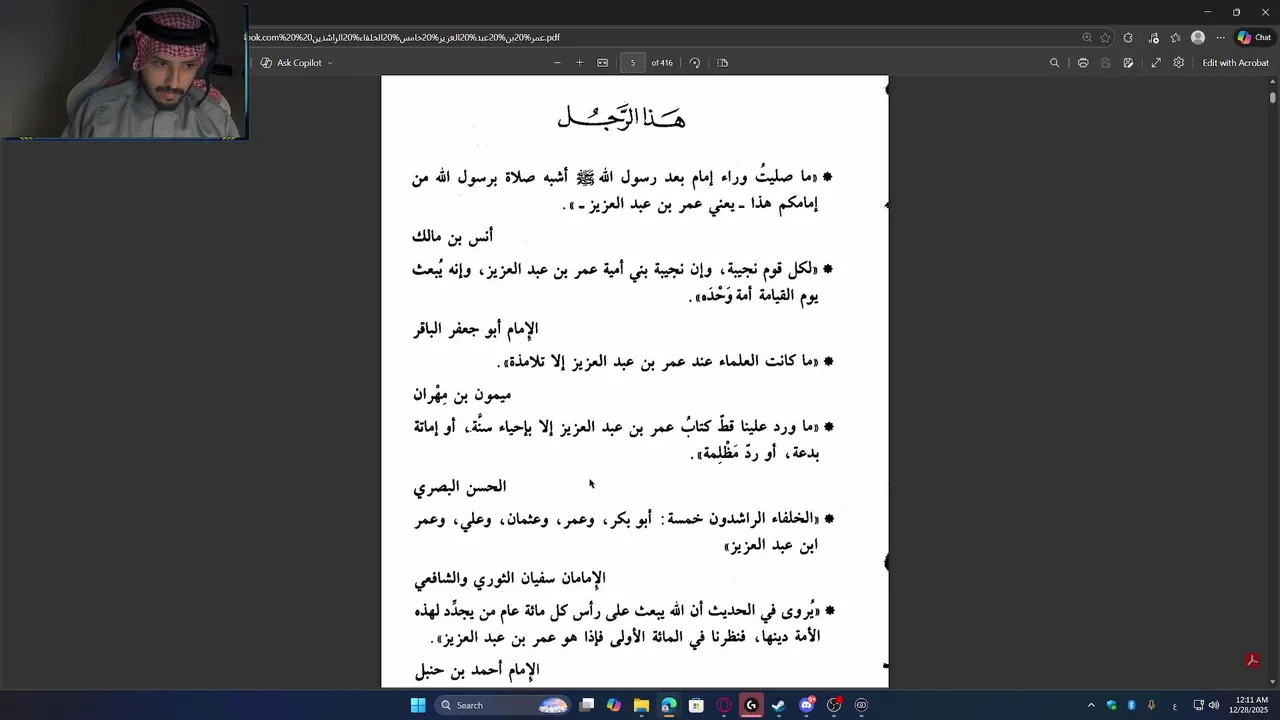Image resolution: width=1280 pixels, height=720 pixels.
Task: Add this page to favorites star
Action: click(1105, 38)
